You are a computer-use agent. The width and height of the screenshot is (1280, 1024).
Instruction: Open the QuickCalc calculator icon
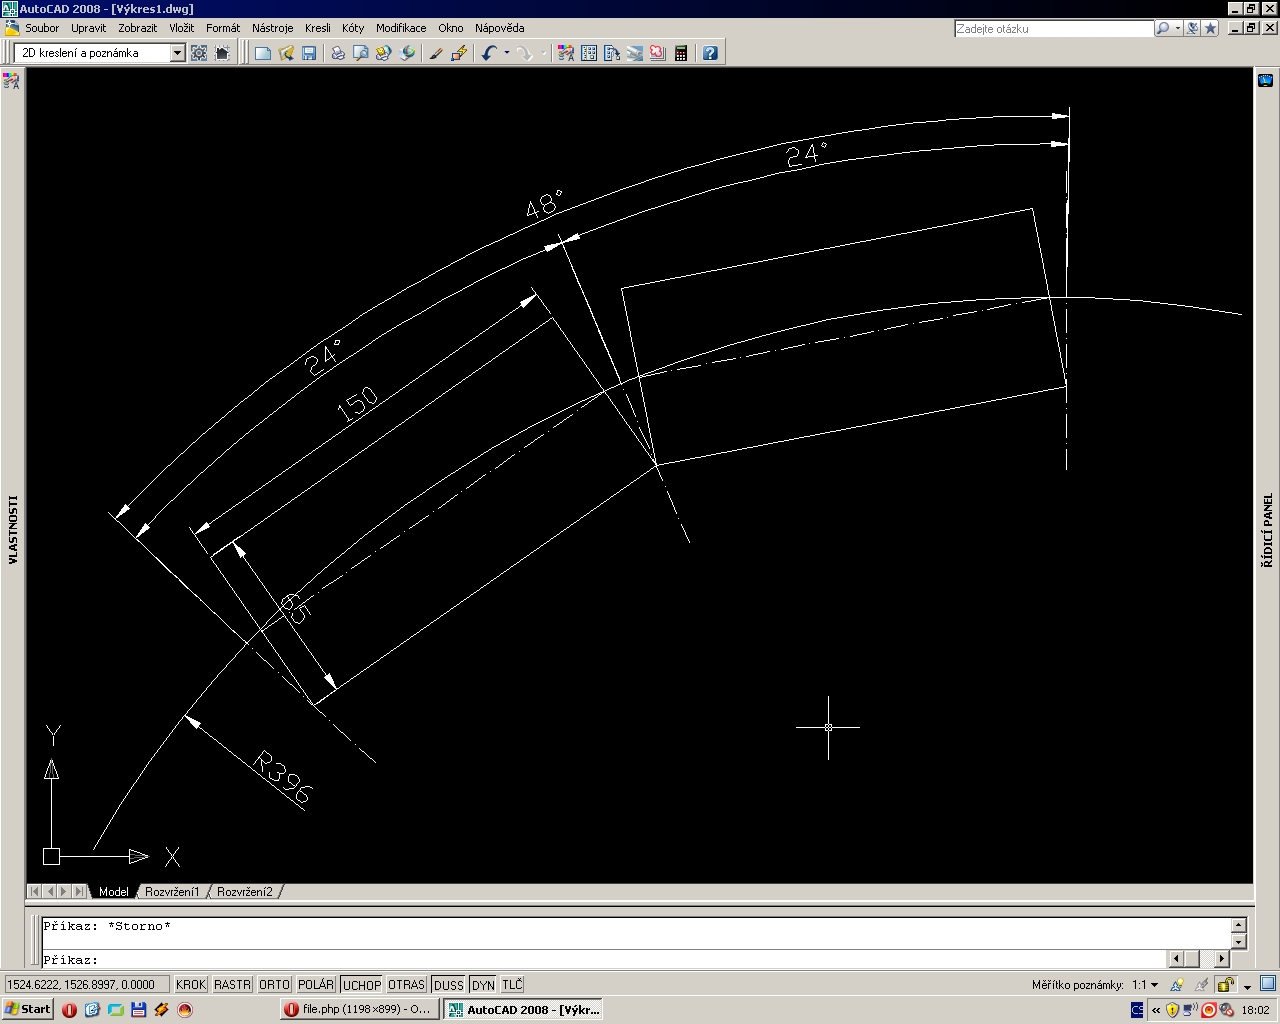point(681,53)
